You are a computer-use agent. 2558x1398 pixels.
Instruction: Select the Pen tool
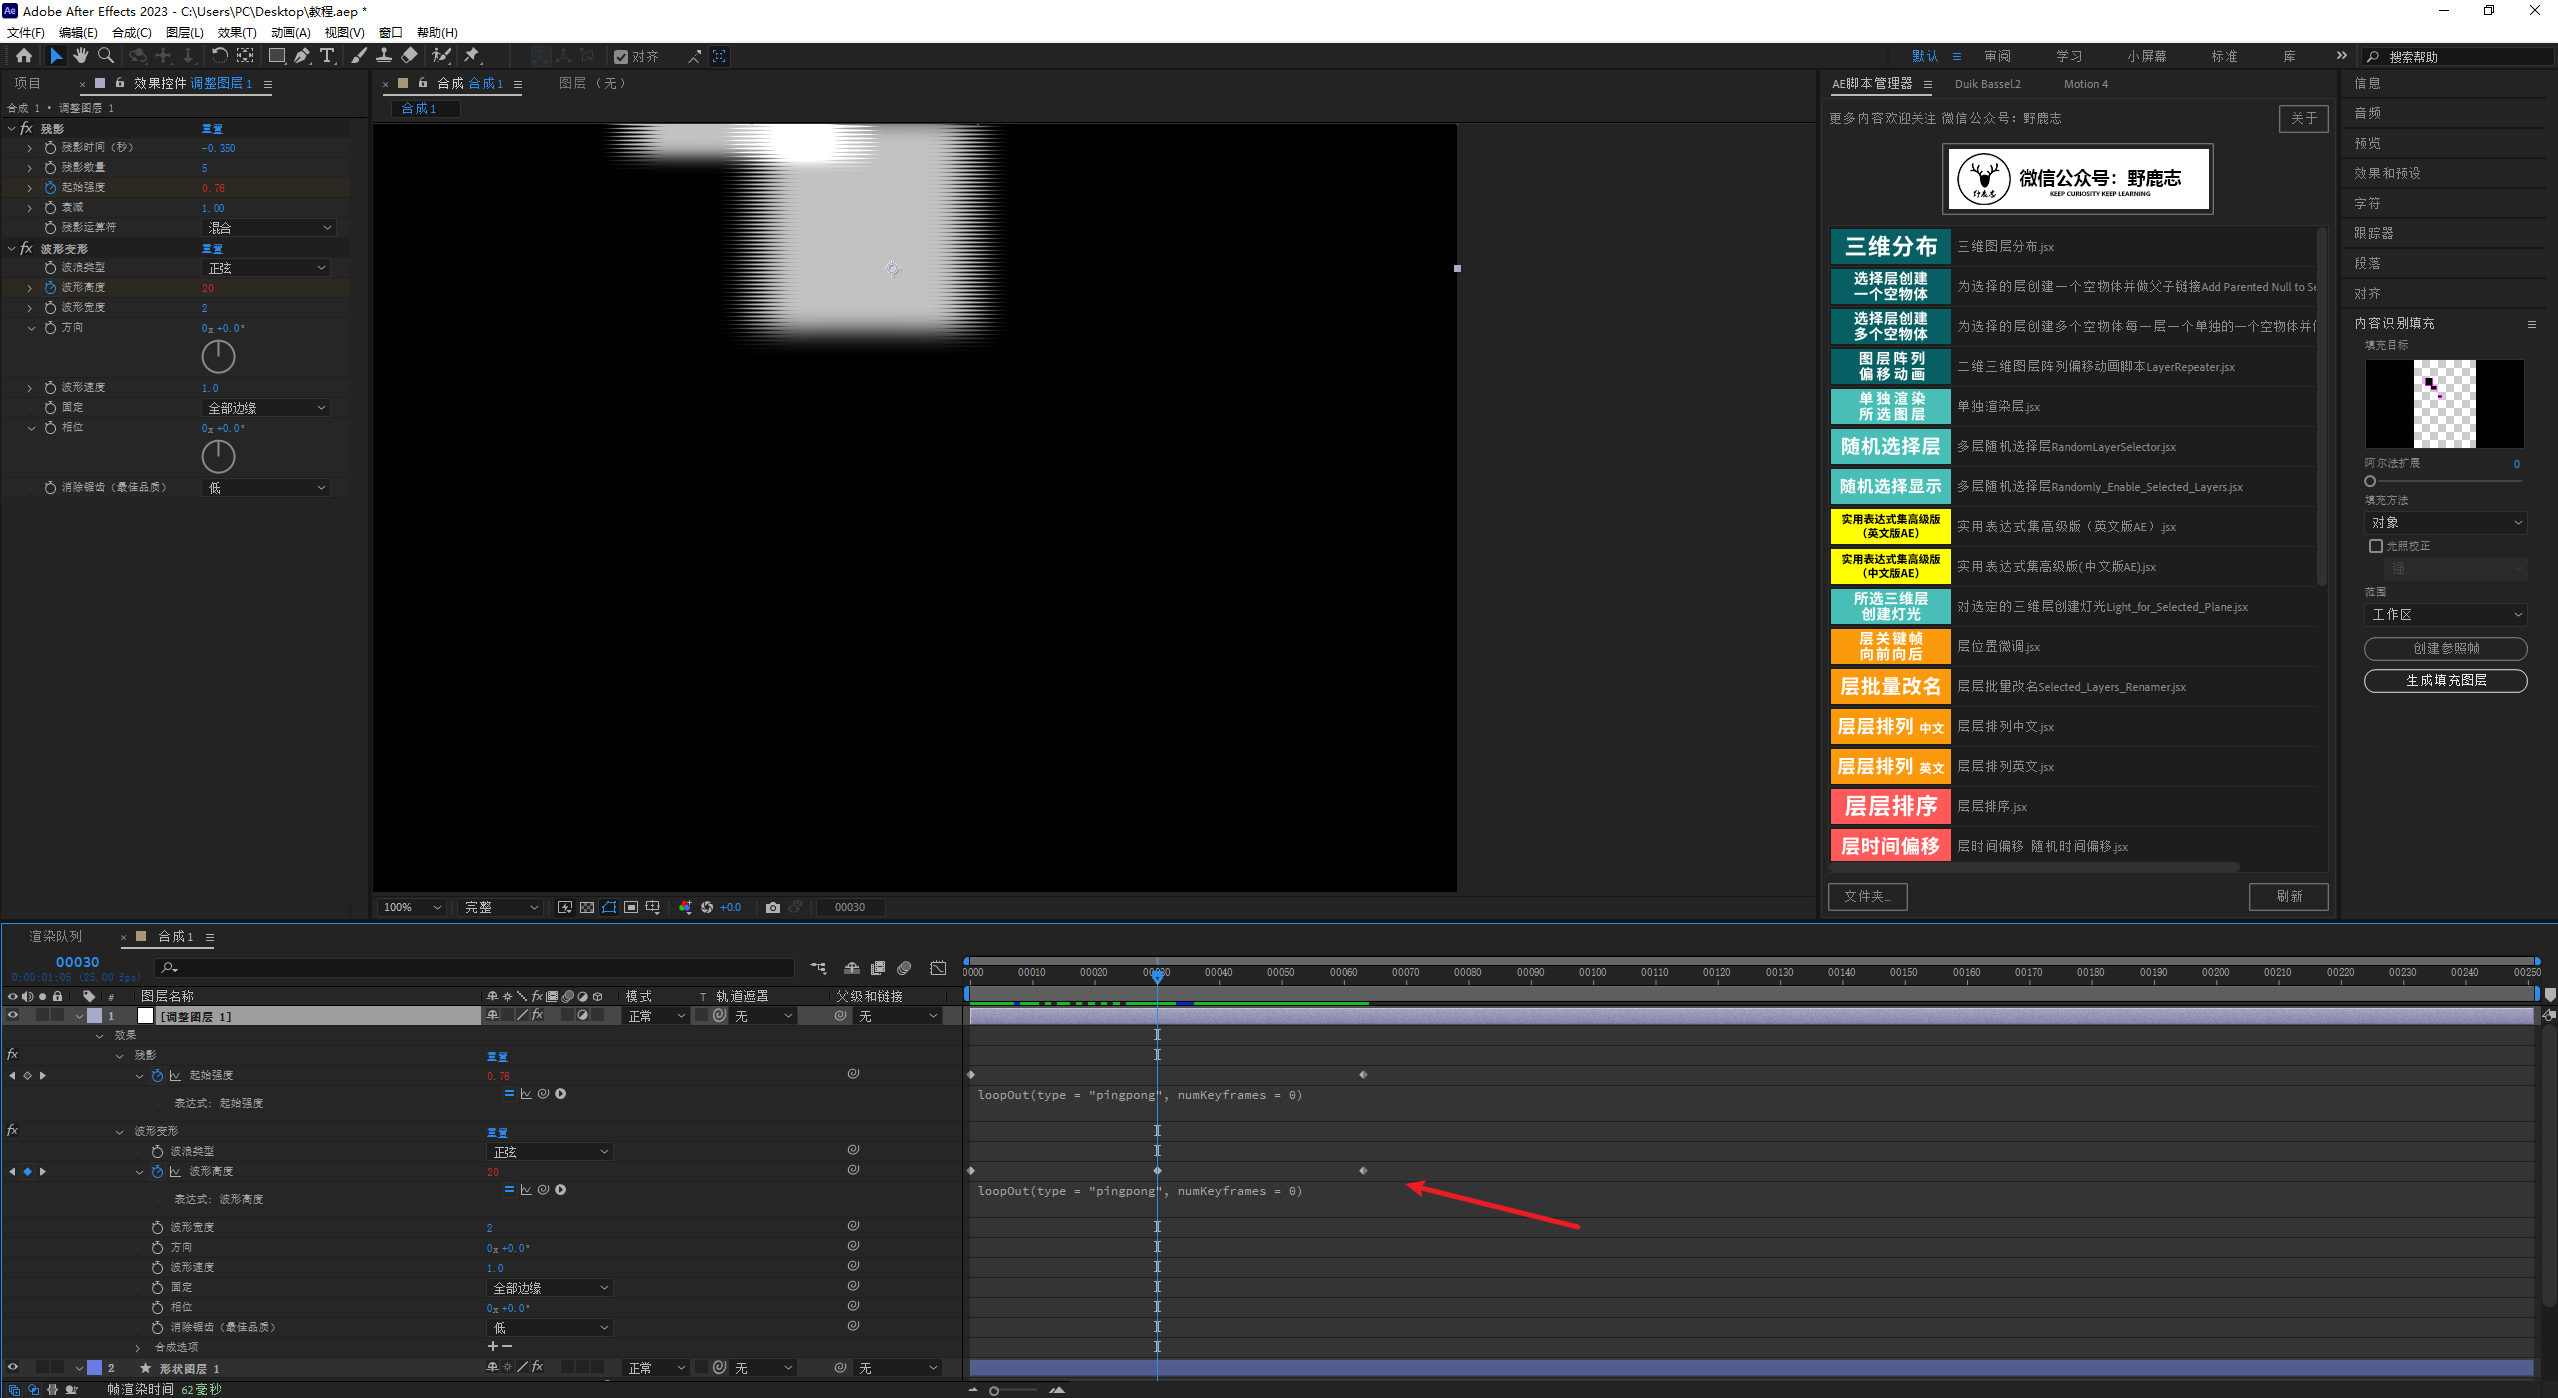click(x=302, y=56)
